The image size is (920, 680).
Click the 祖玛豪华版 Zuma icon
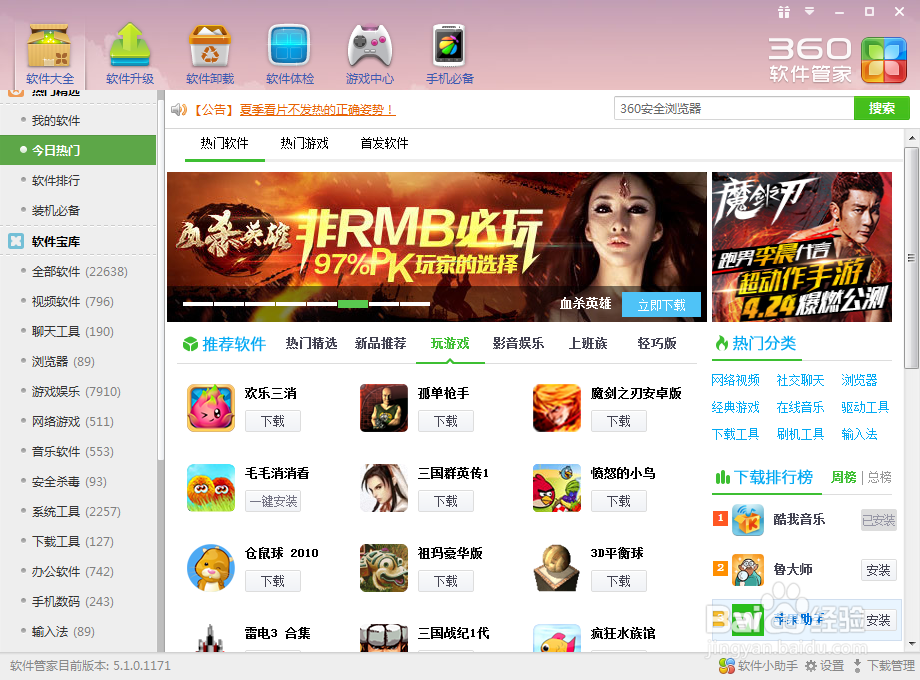[x=384, y=567]
